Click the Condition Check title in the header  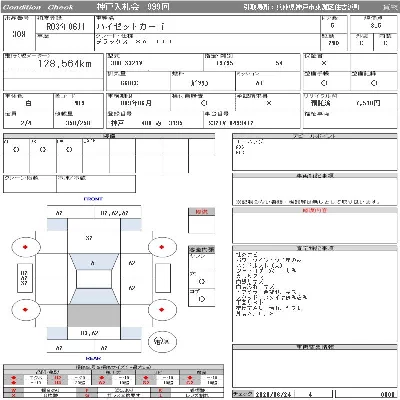38,7
